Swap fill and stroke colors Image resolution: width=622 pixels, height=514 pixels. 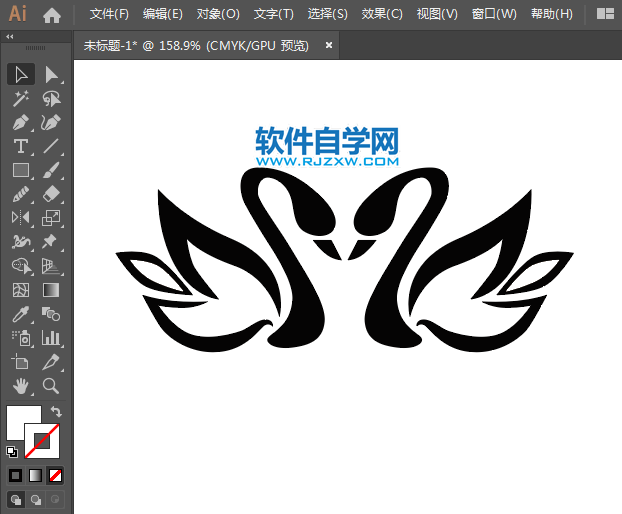click(56, 411)
